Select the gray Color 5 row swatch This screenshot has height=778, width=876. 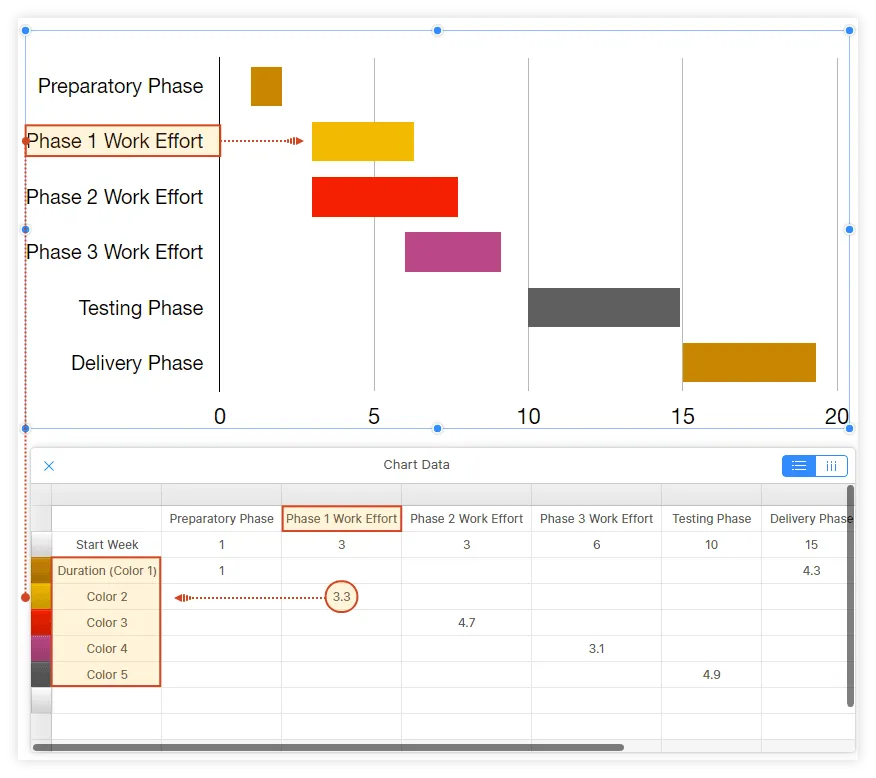point(41,675)
